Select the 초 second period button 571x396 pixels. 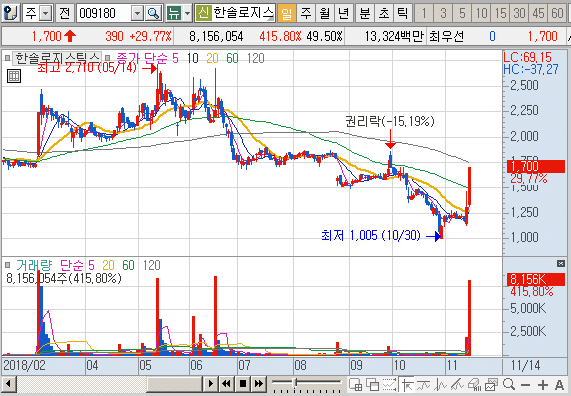[383, 13]
